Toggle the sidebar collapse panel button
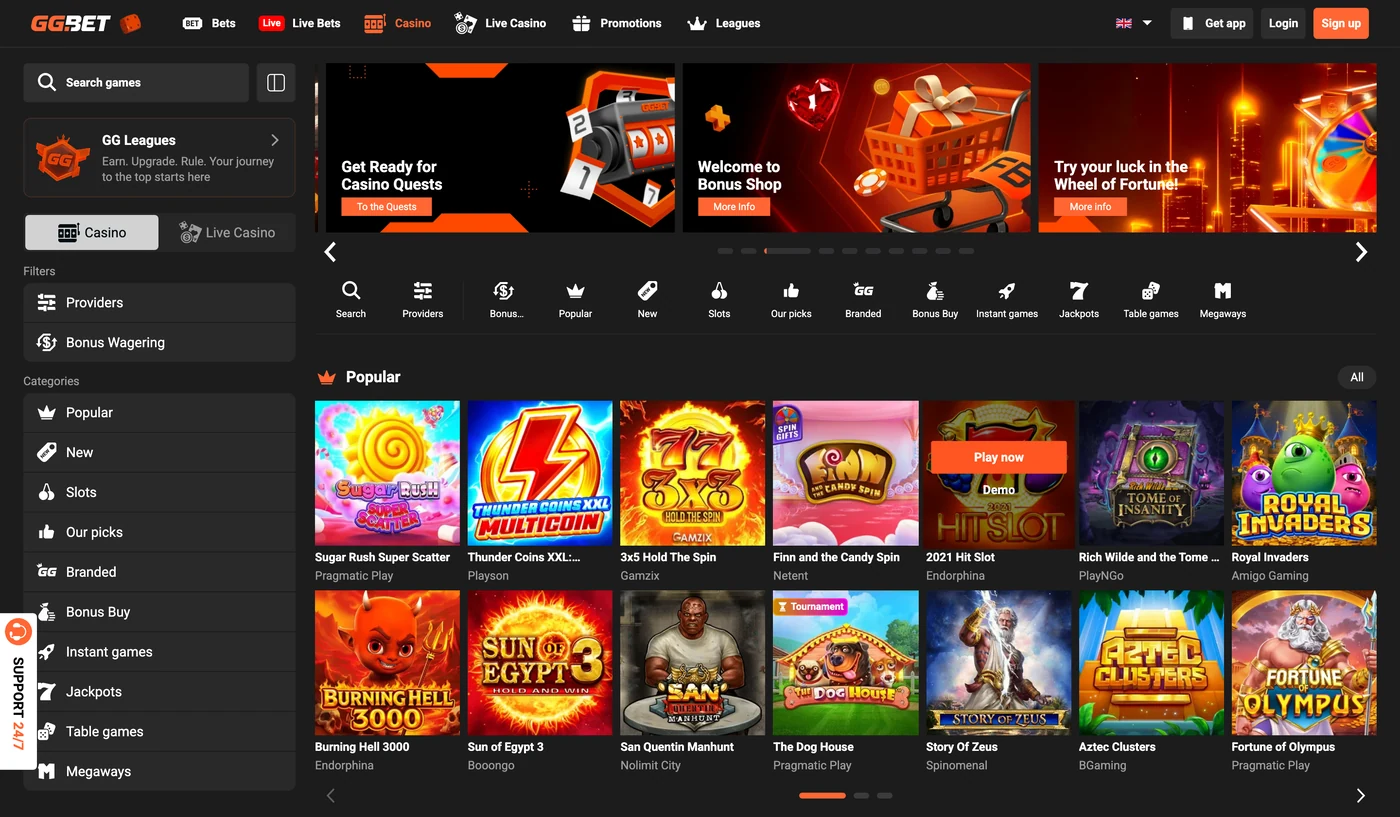This screenshot has height=817, width=1400. pyautogui.click(x=276, y=82)
